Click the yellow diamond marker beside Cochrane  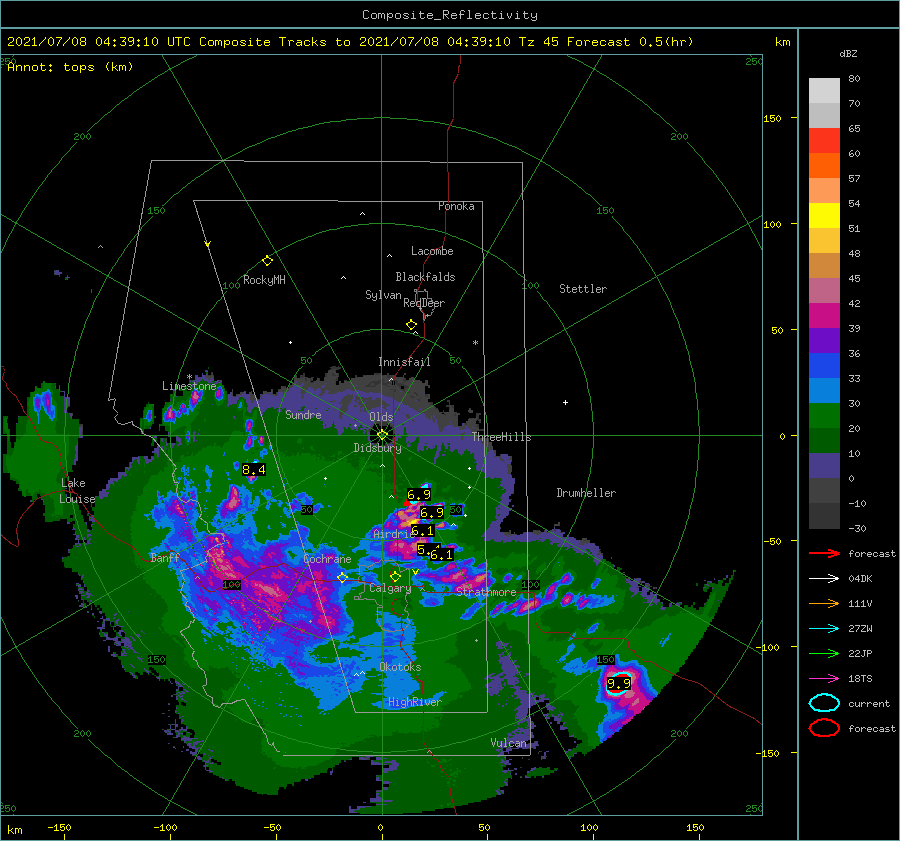tap(342, 577)
